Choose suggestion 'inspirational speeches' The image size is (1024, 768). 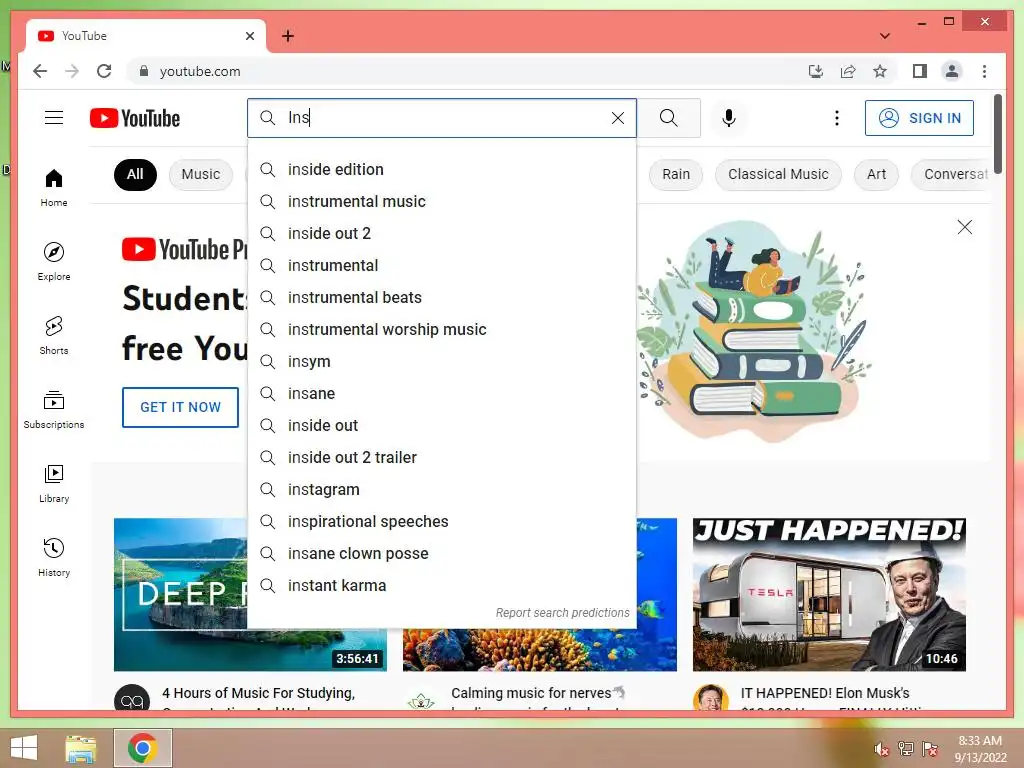tap(441, 522)
